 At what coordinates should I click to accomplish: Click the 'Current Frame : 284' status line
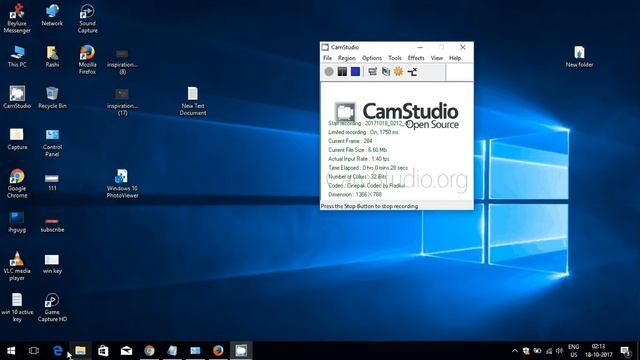[x=350, y=141]
